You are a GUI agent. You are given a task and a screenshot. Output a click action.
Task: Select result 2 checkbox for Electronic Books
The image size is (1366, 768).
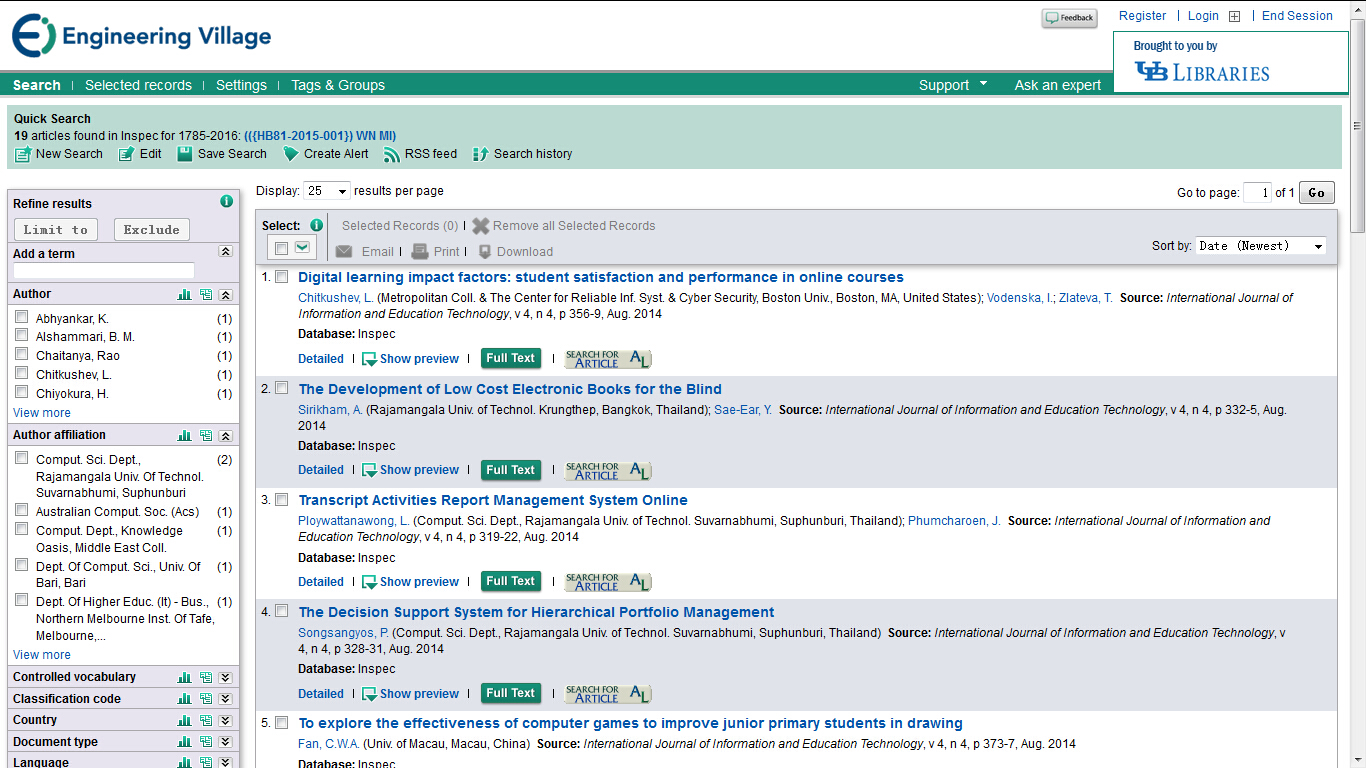[x=282, y=388]
